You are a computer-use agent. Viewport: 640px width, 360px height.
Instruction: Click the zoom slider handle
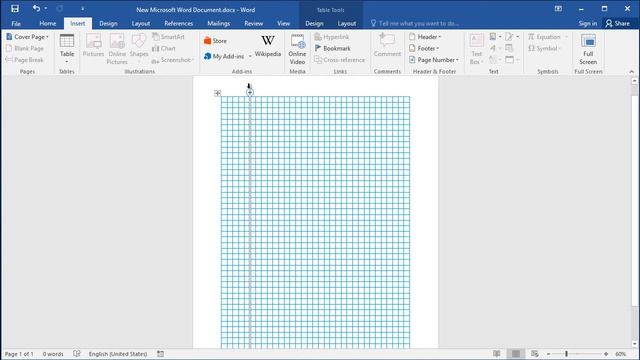[x=567, y=354]
